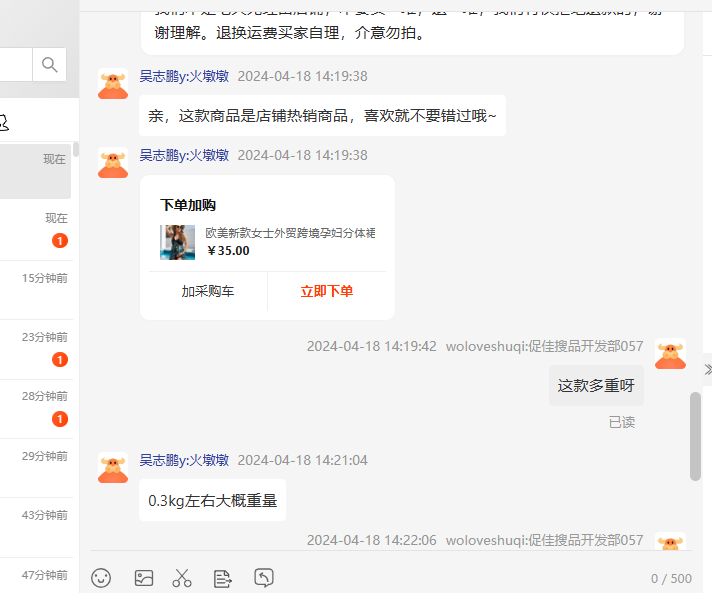Click unread badge under 28分钟前
712x593 pixels.
[x=60, y=419]
